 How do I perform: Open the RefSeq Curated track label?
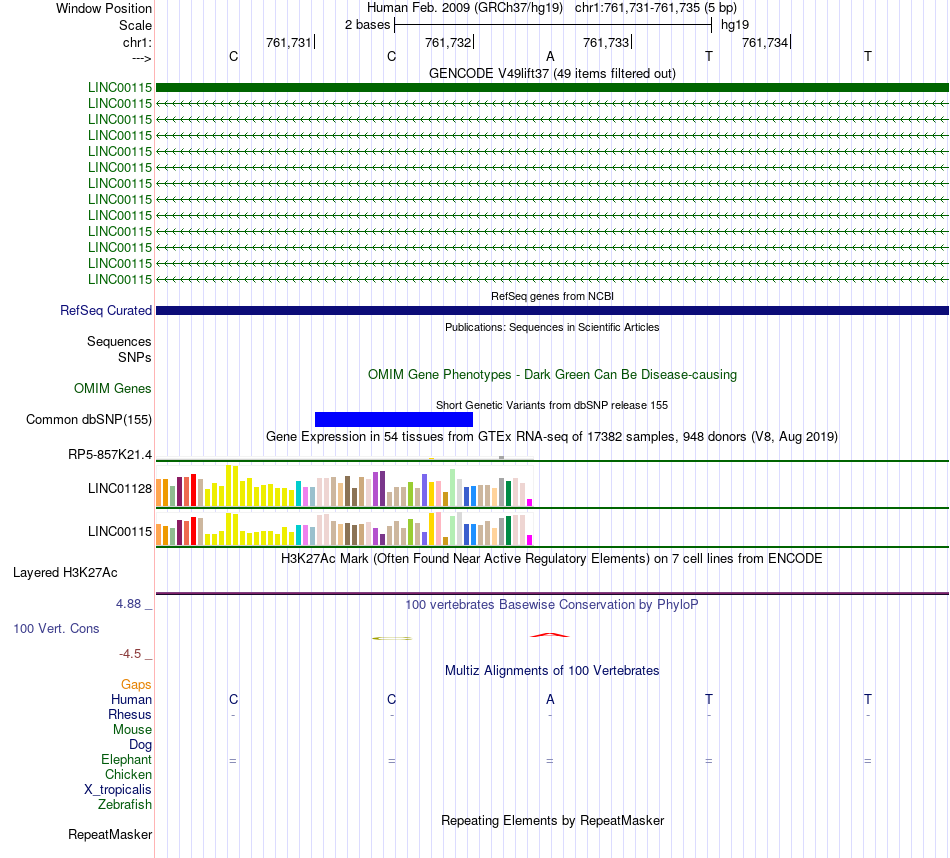click(x=106, y=310)
